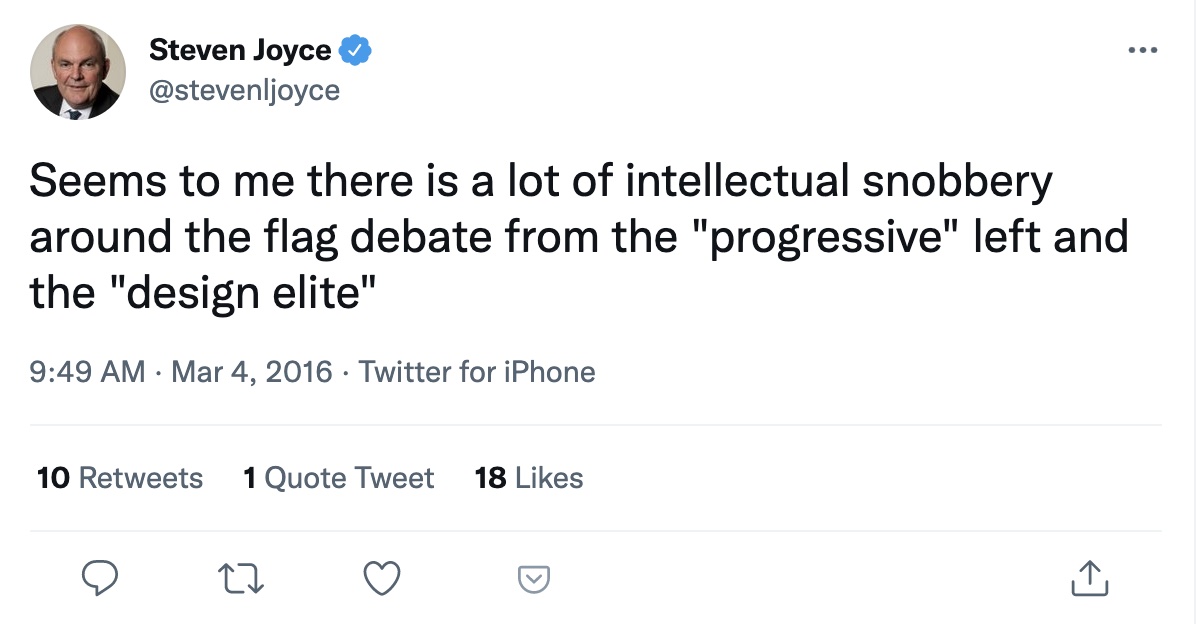
Task: Open the tweet via its timestamp
Action: pos(180,371)
